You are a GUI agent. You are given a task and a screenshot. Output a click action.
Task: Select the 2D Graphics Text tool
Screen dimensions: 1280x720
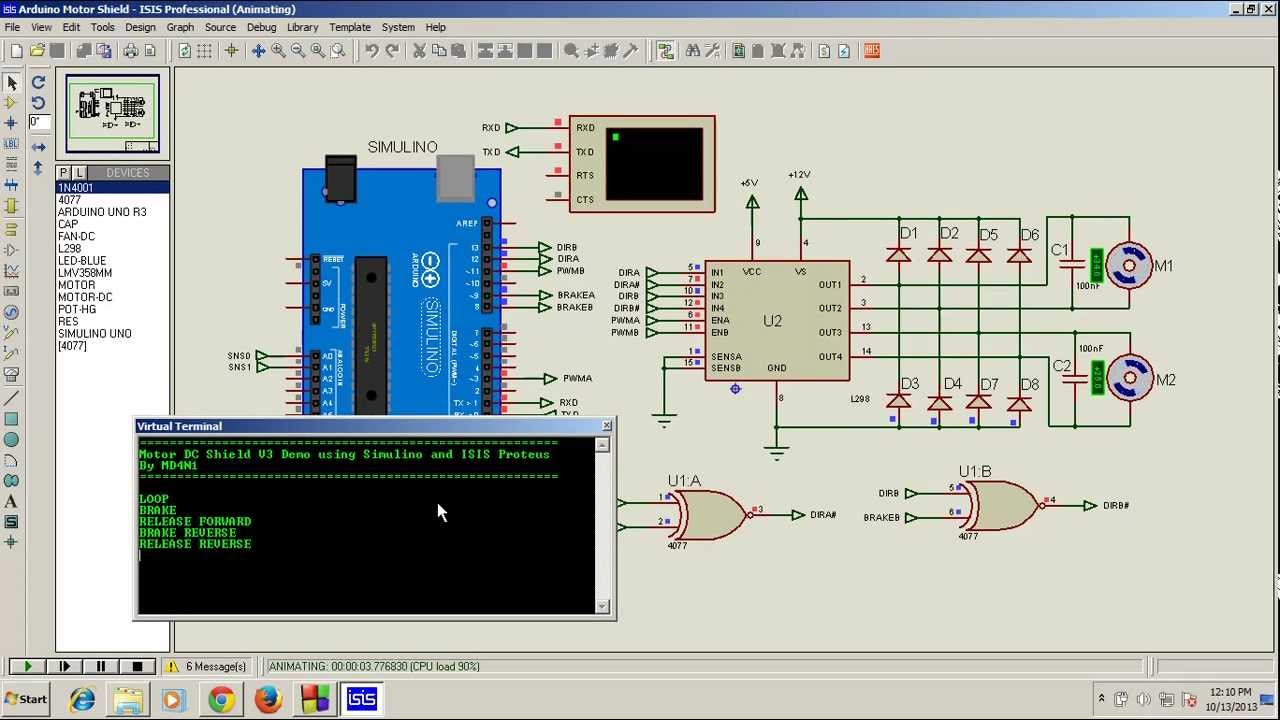tap(12, 501)
